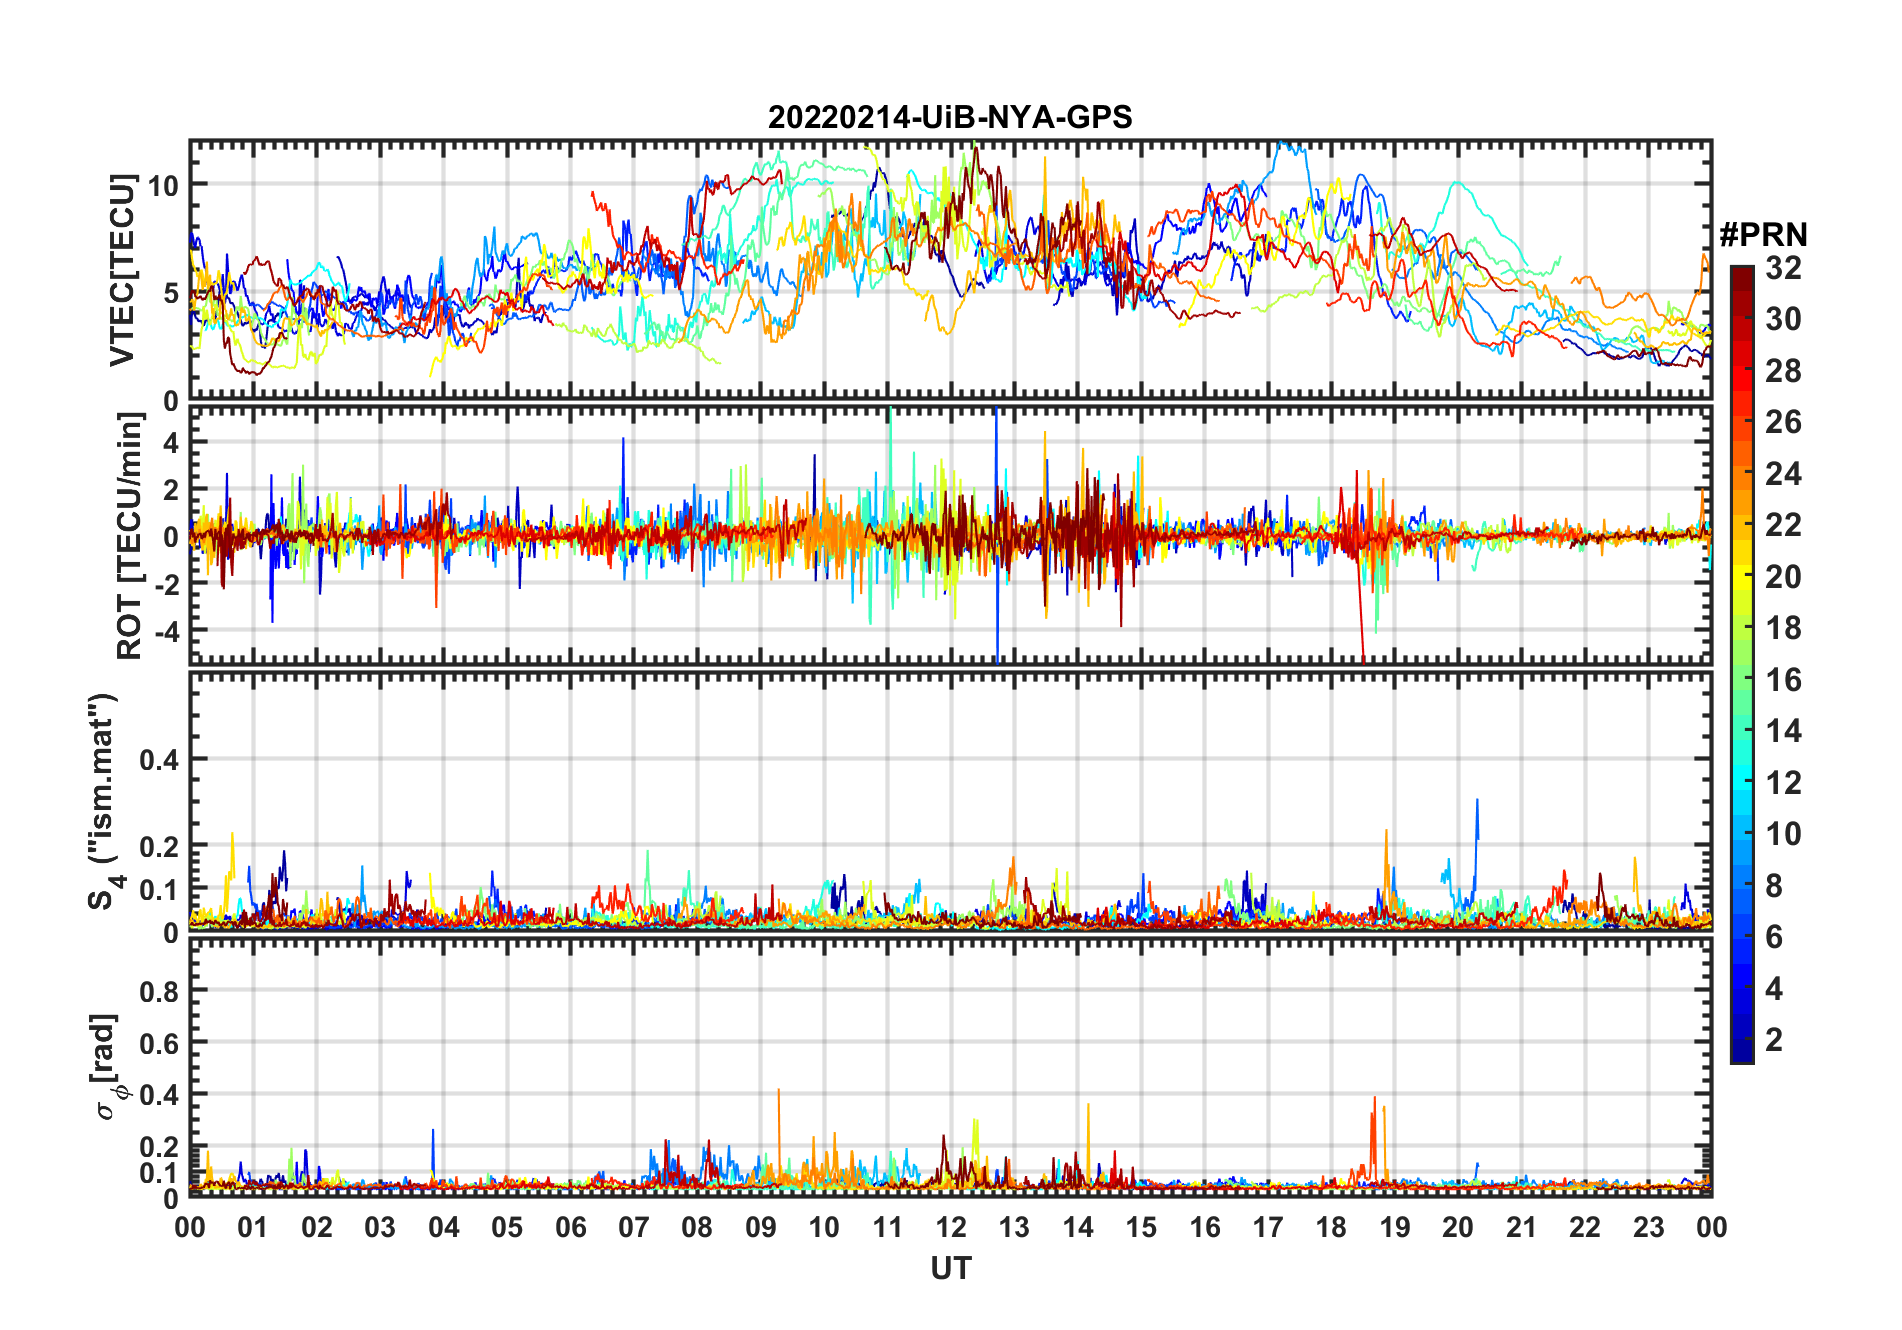1902x1330 pixels.
Task: Click colorbar tick label 10
Action: (x=1783, y=834)
